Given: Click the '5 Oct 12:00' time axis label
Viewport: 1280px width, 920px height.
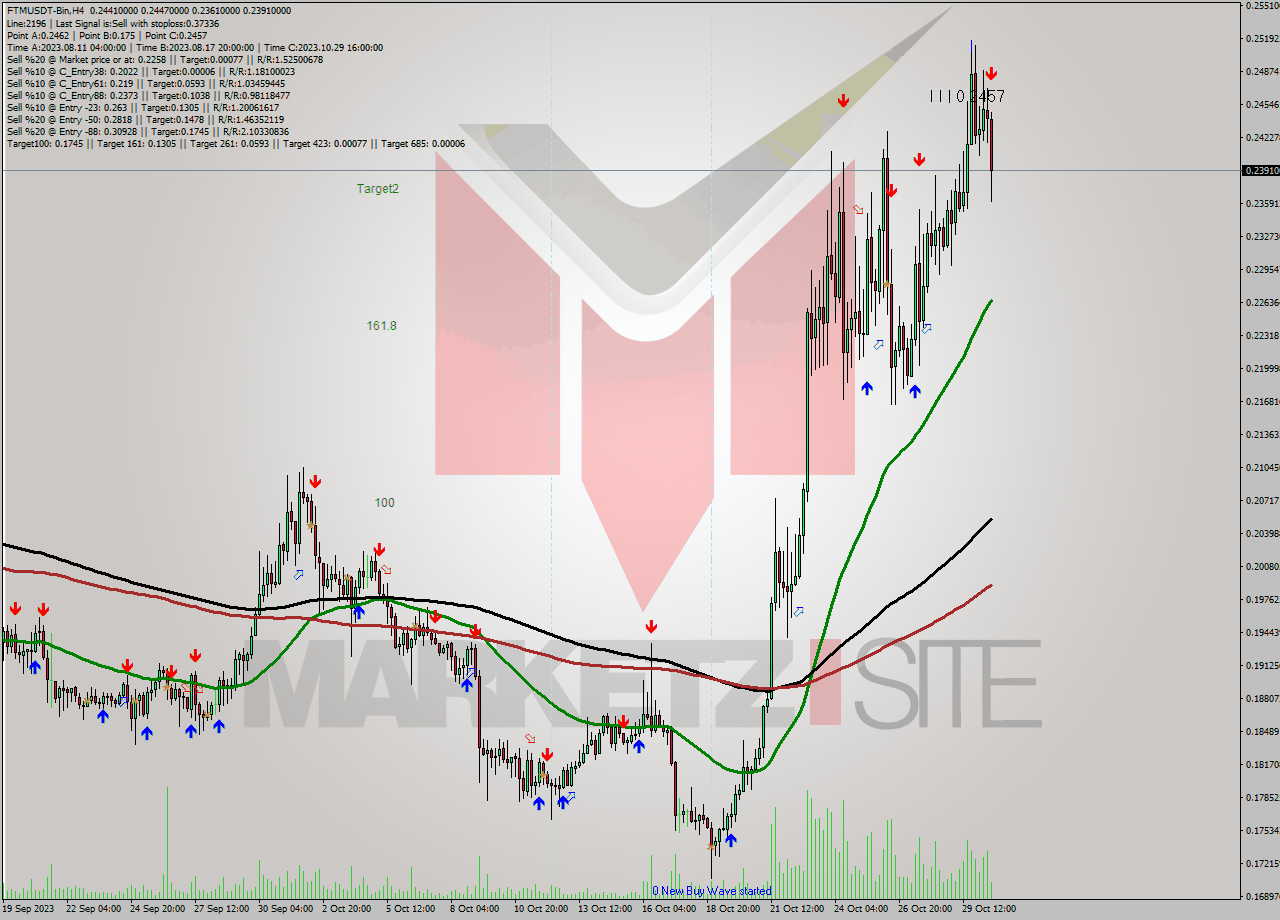Looking at the screenshot, I should pos(411,909).
